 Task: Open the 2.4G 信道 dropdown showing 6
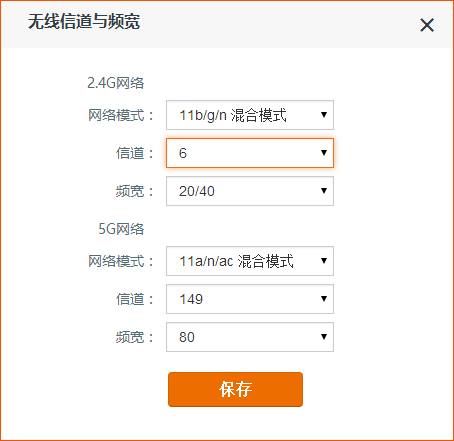[250, 153]
